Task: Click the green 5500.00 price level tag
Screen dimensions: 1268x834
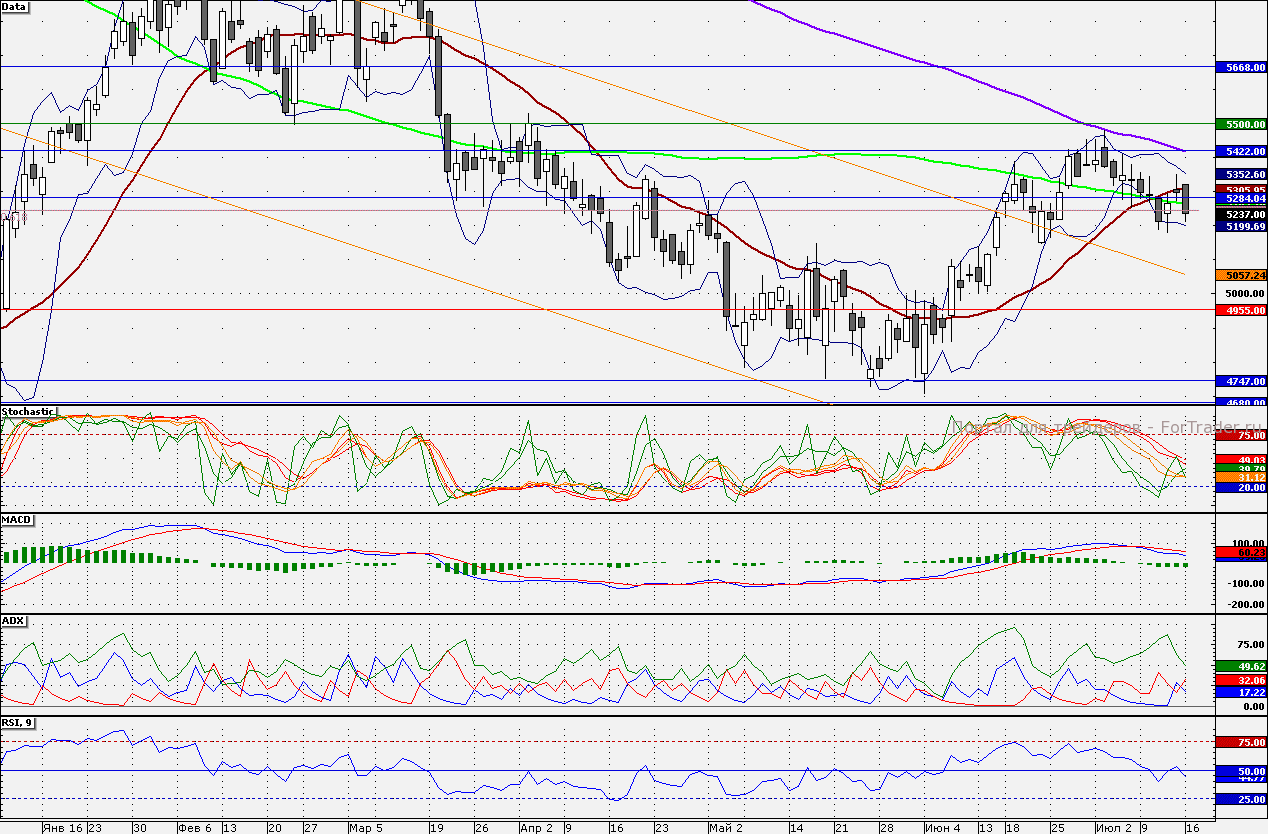Action: 1240,124
